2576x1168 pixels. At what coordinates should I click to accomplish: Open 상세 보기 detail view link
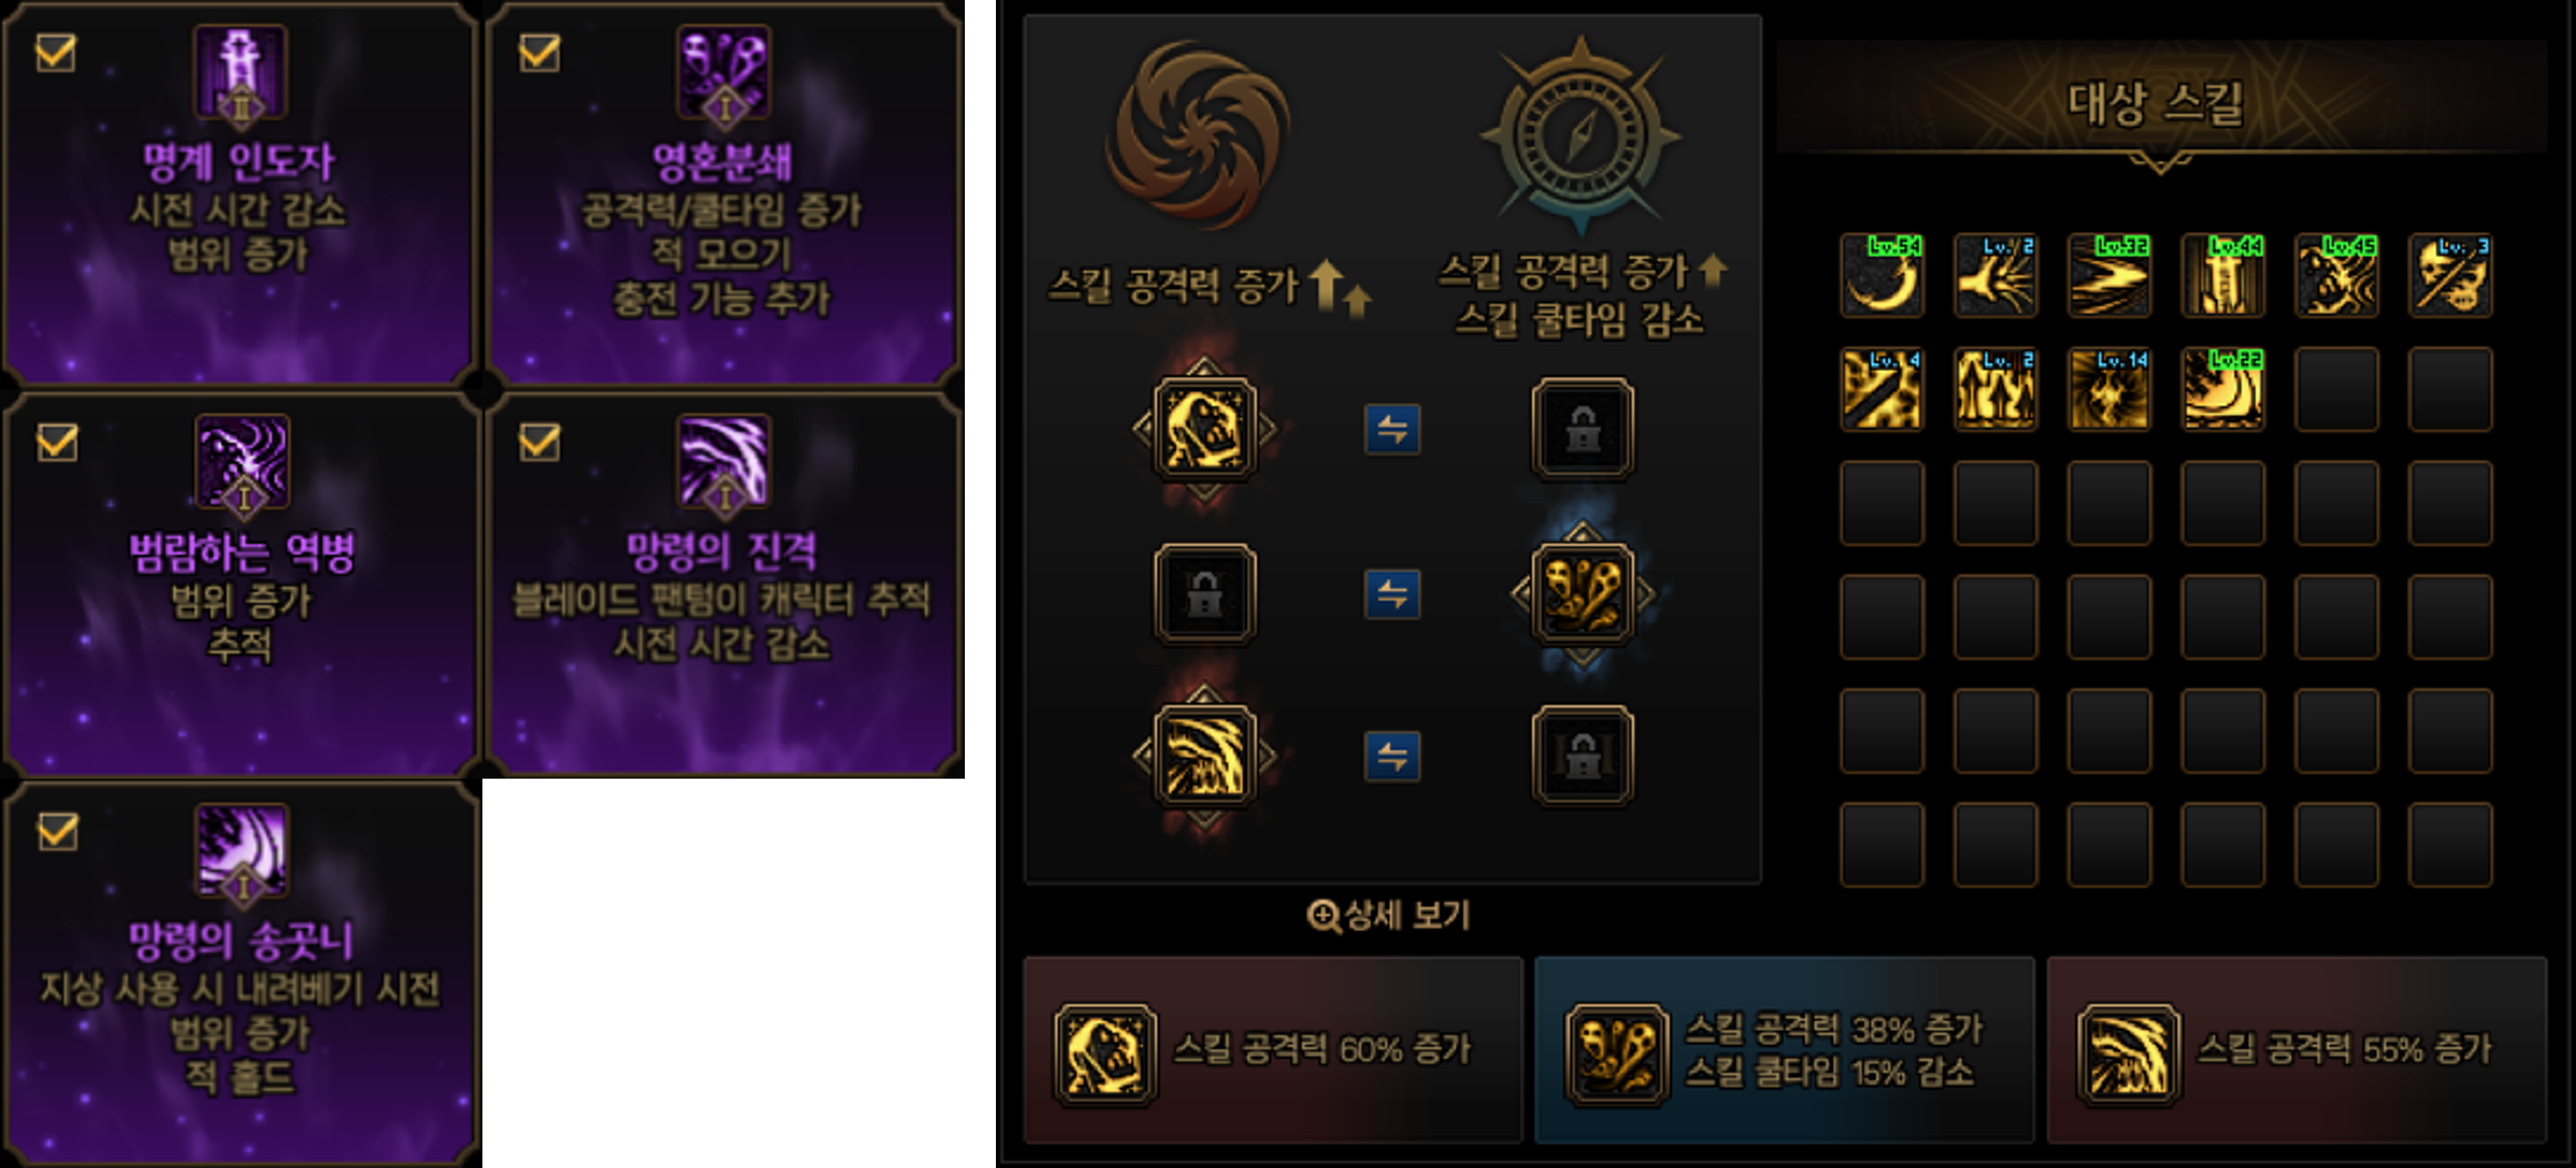click(x=1388, y=915)
